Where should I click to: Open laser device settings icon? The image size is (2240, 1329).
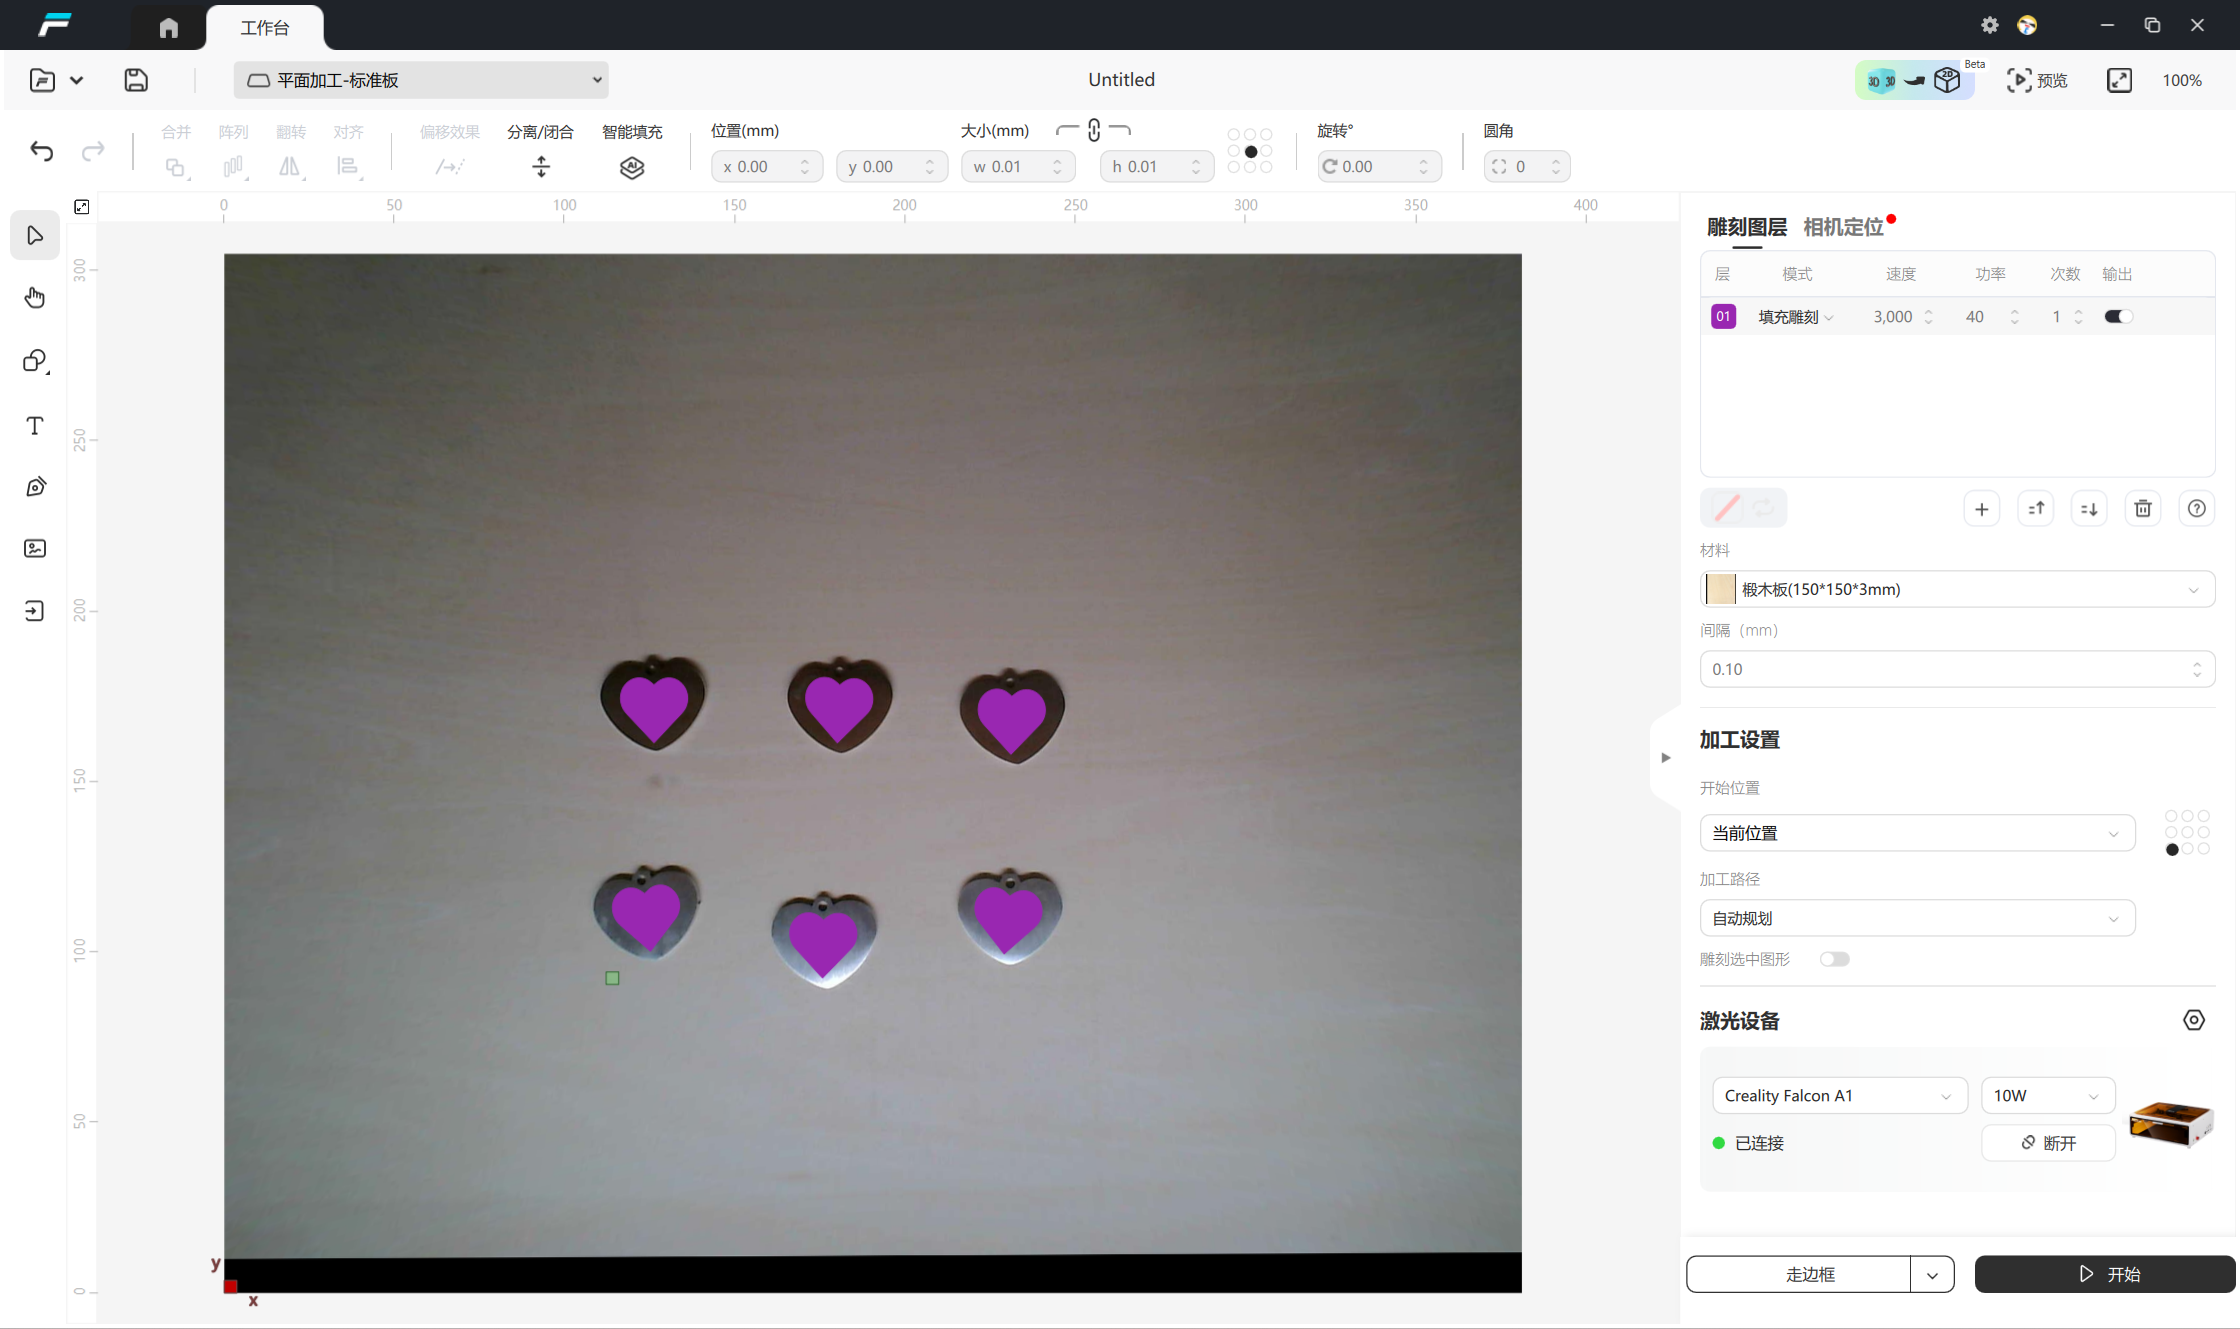click(x=2193, y=1020)
